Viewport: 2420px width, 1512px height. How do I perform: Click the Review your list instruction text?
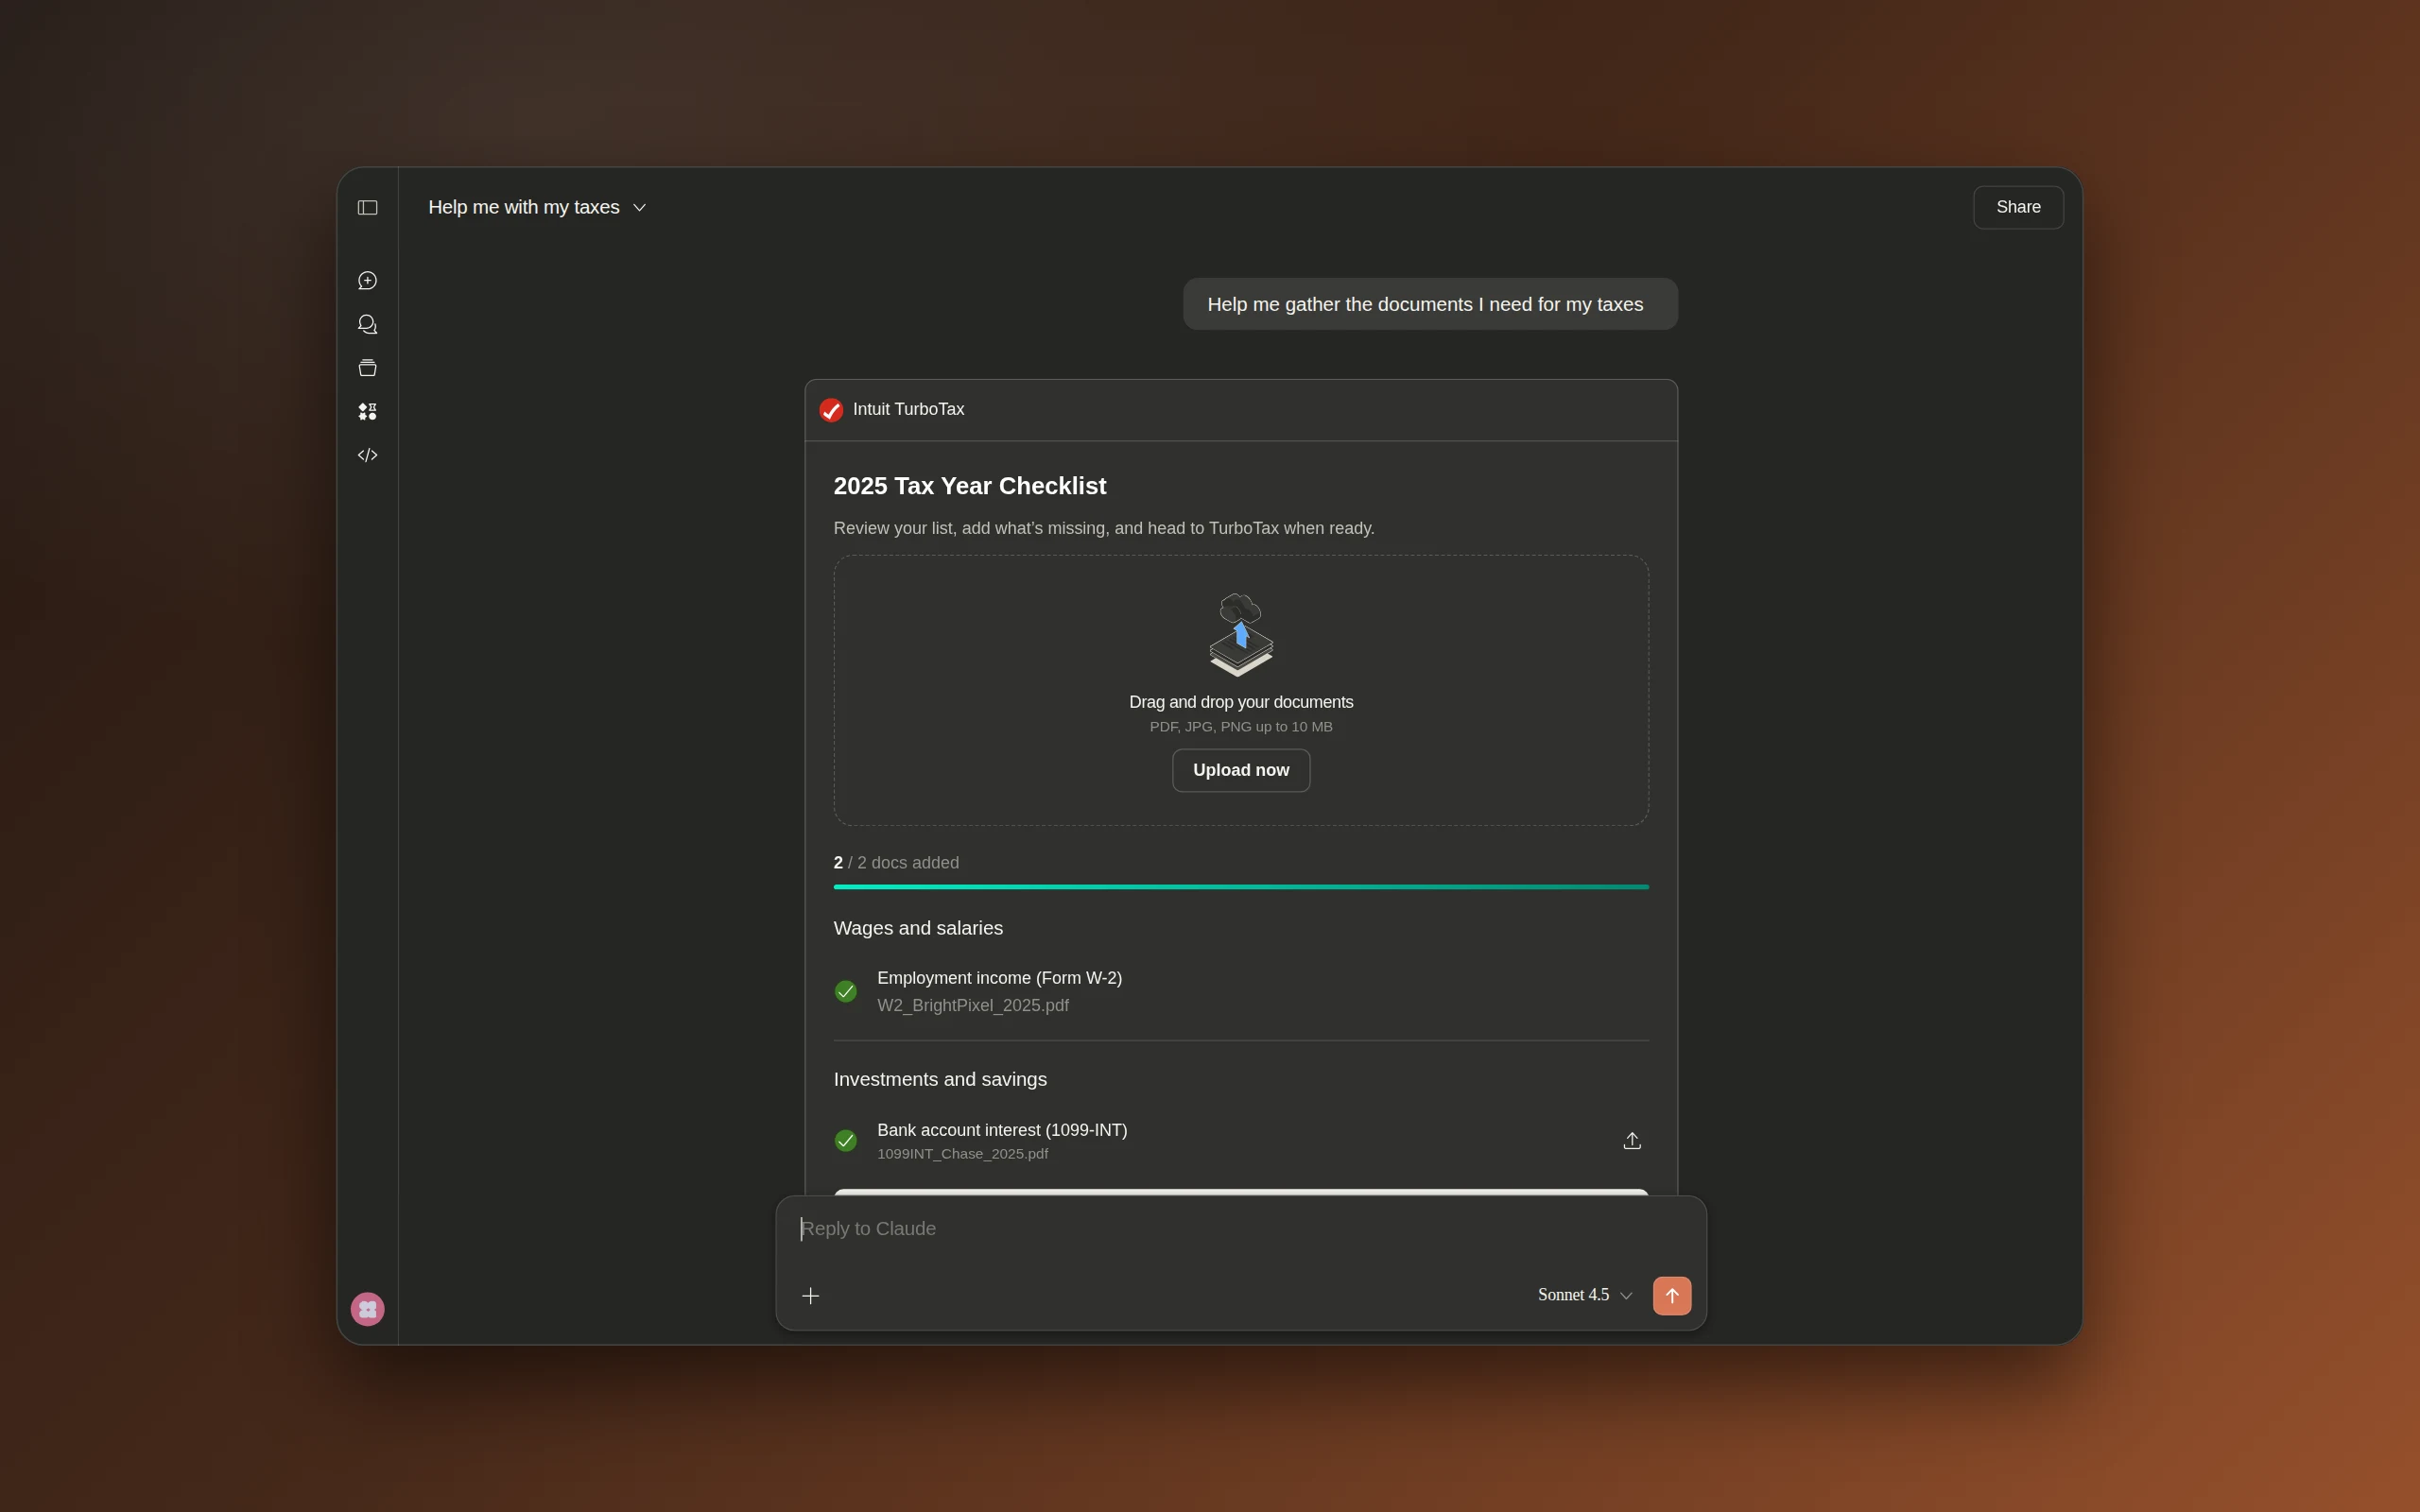[1104, 528]
